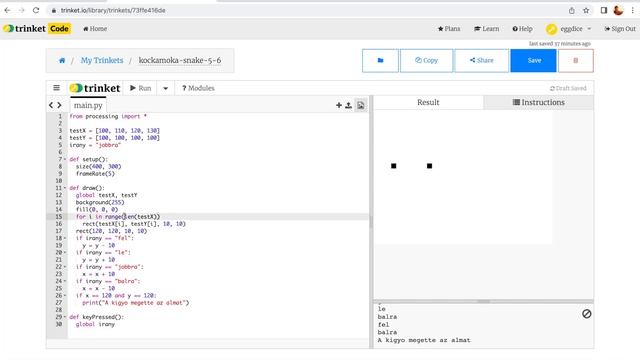Viewport: 640px width, 360px height.
Task: Click the folder button beside Copy
Action: (x=380, y=60)
